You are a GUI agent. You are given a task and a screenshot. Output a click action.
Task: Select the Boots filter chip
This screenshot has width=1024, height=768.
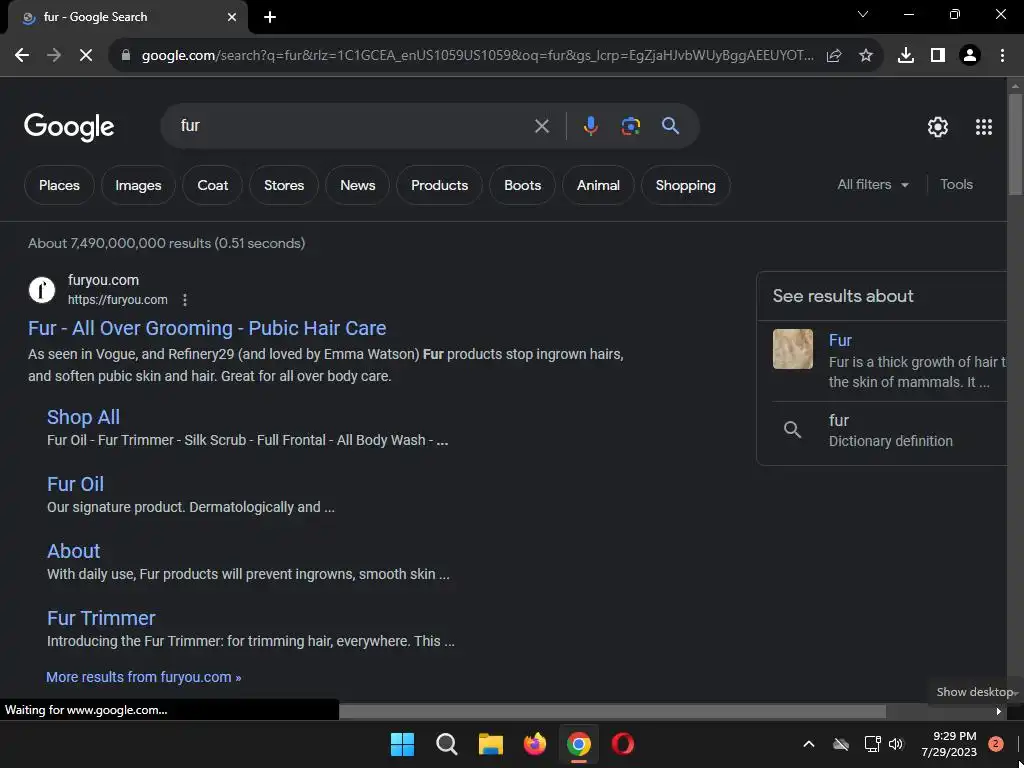(522, 185)
